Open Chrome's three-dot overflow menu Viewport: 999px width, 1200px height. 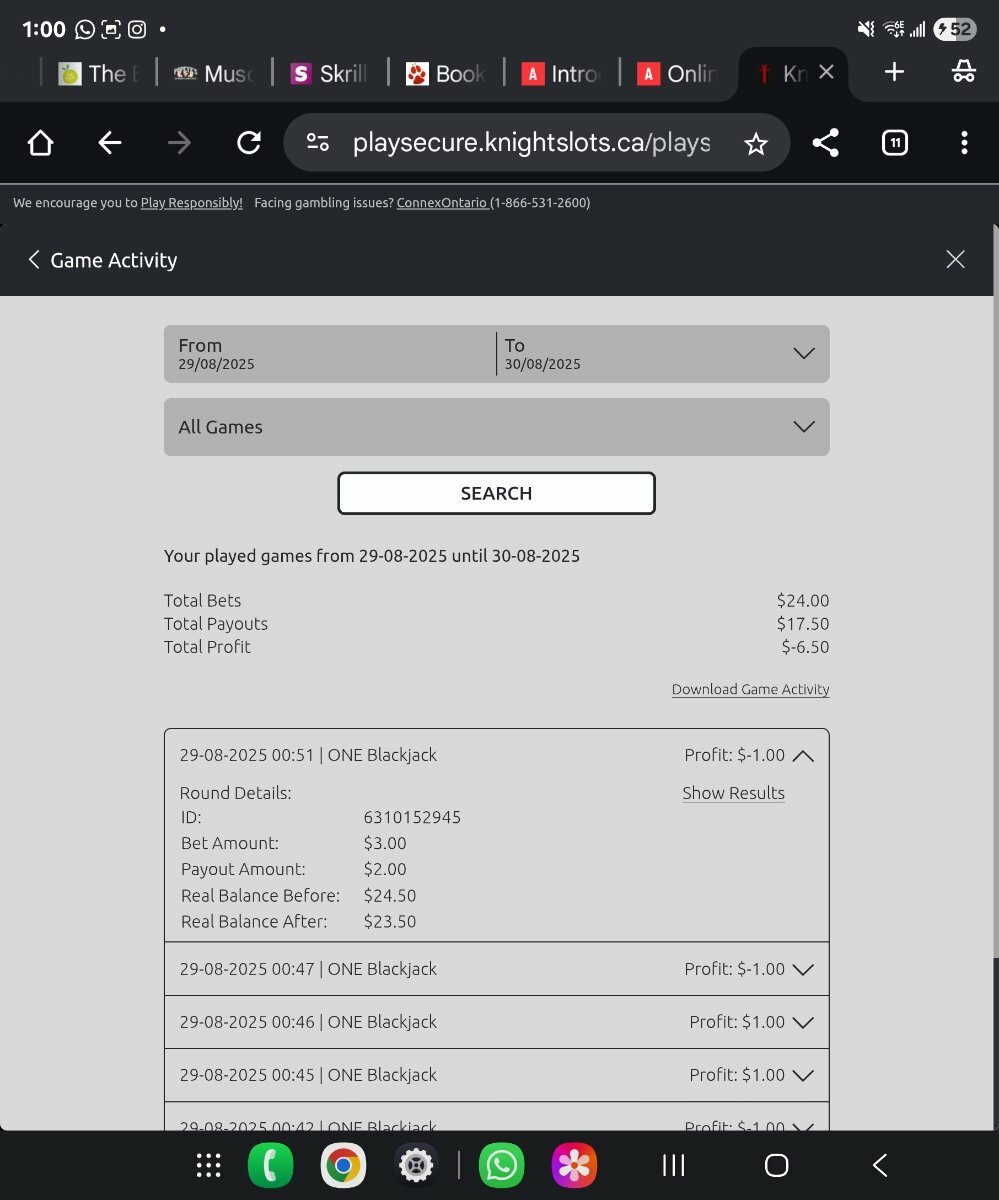pyautogui.click(x=964, y=143)
